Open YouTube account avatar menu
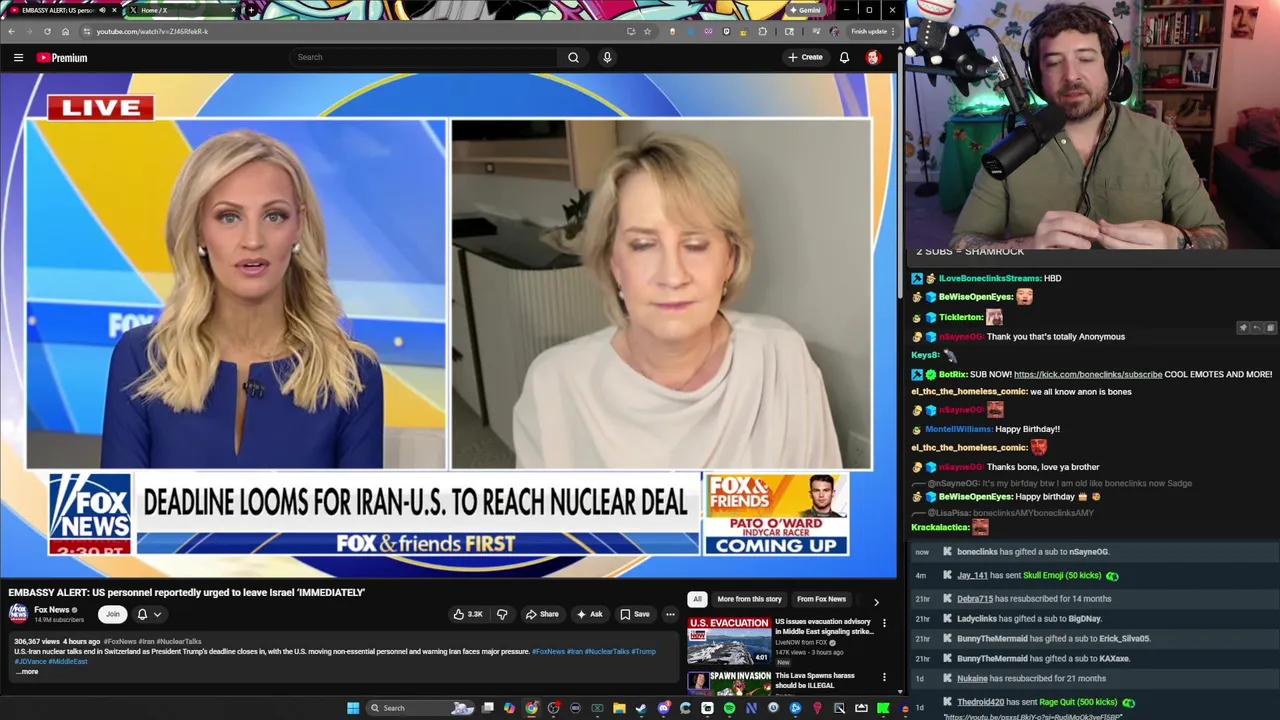Screen dimensions: 1280x720 click(873, 57)
